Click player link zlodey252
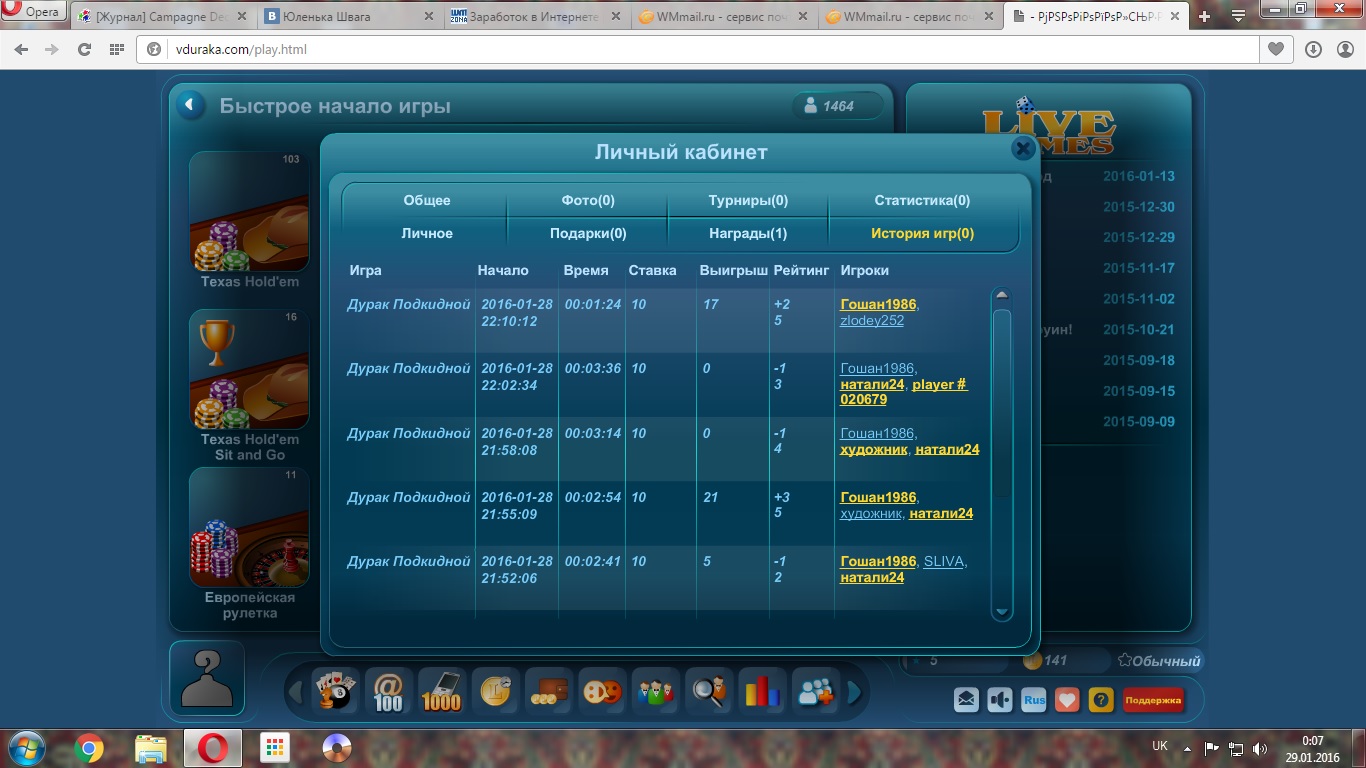The width and height of the screenshot is (1366, 768). [x=872, y=320]
